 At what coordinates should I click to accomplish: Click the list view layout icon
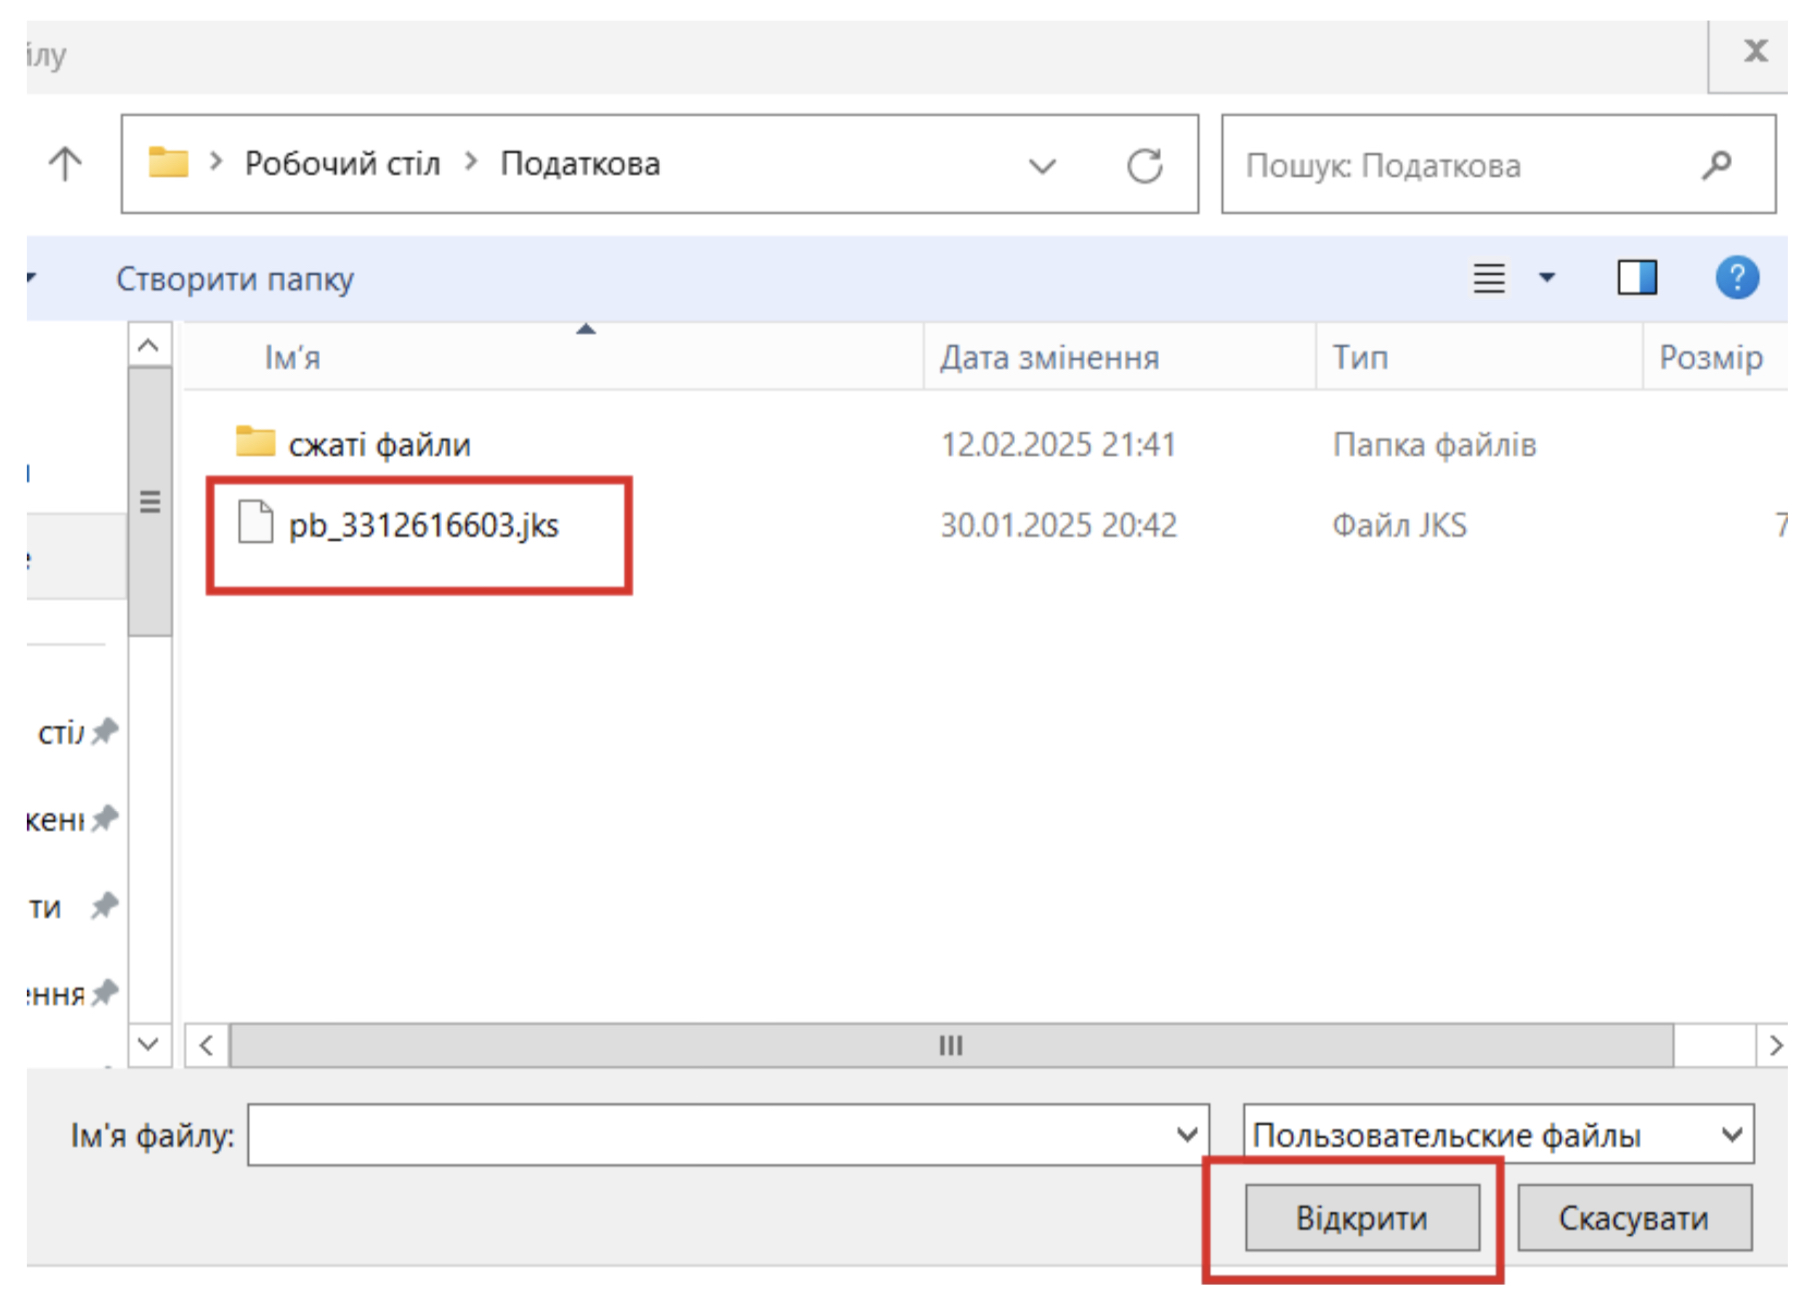click(1488, 277)
